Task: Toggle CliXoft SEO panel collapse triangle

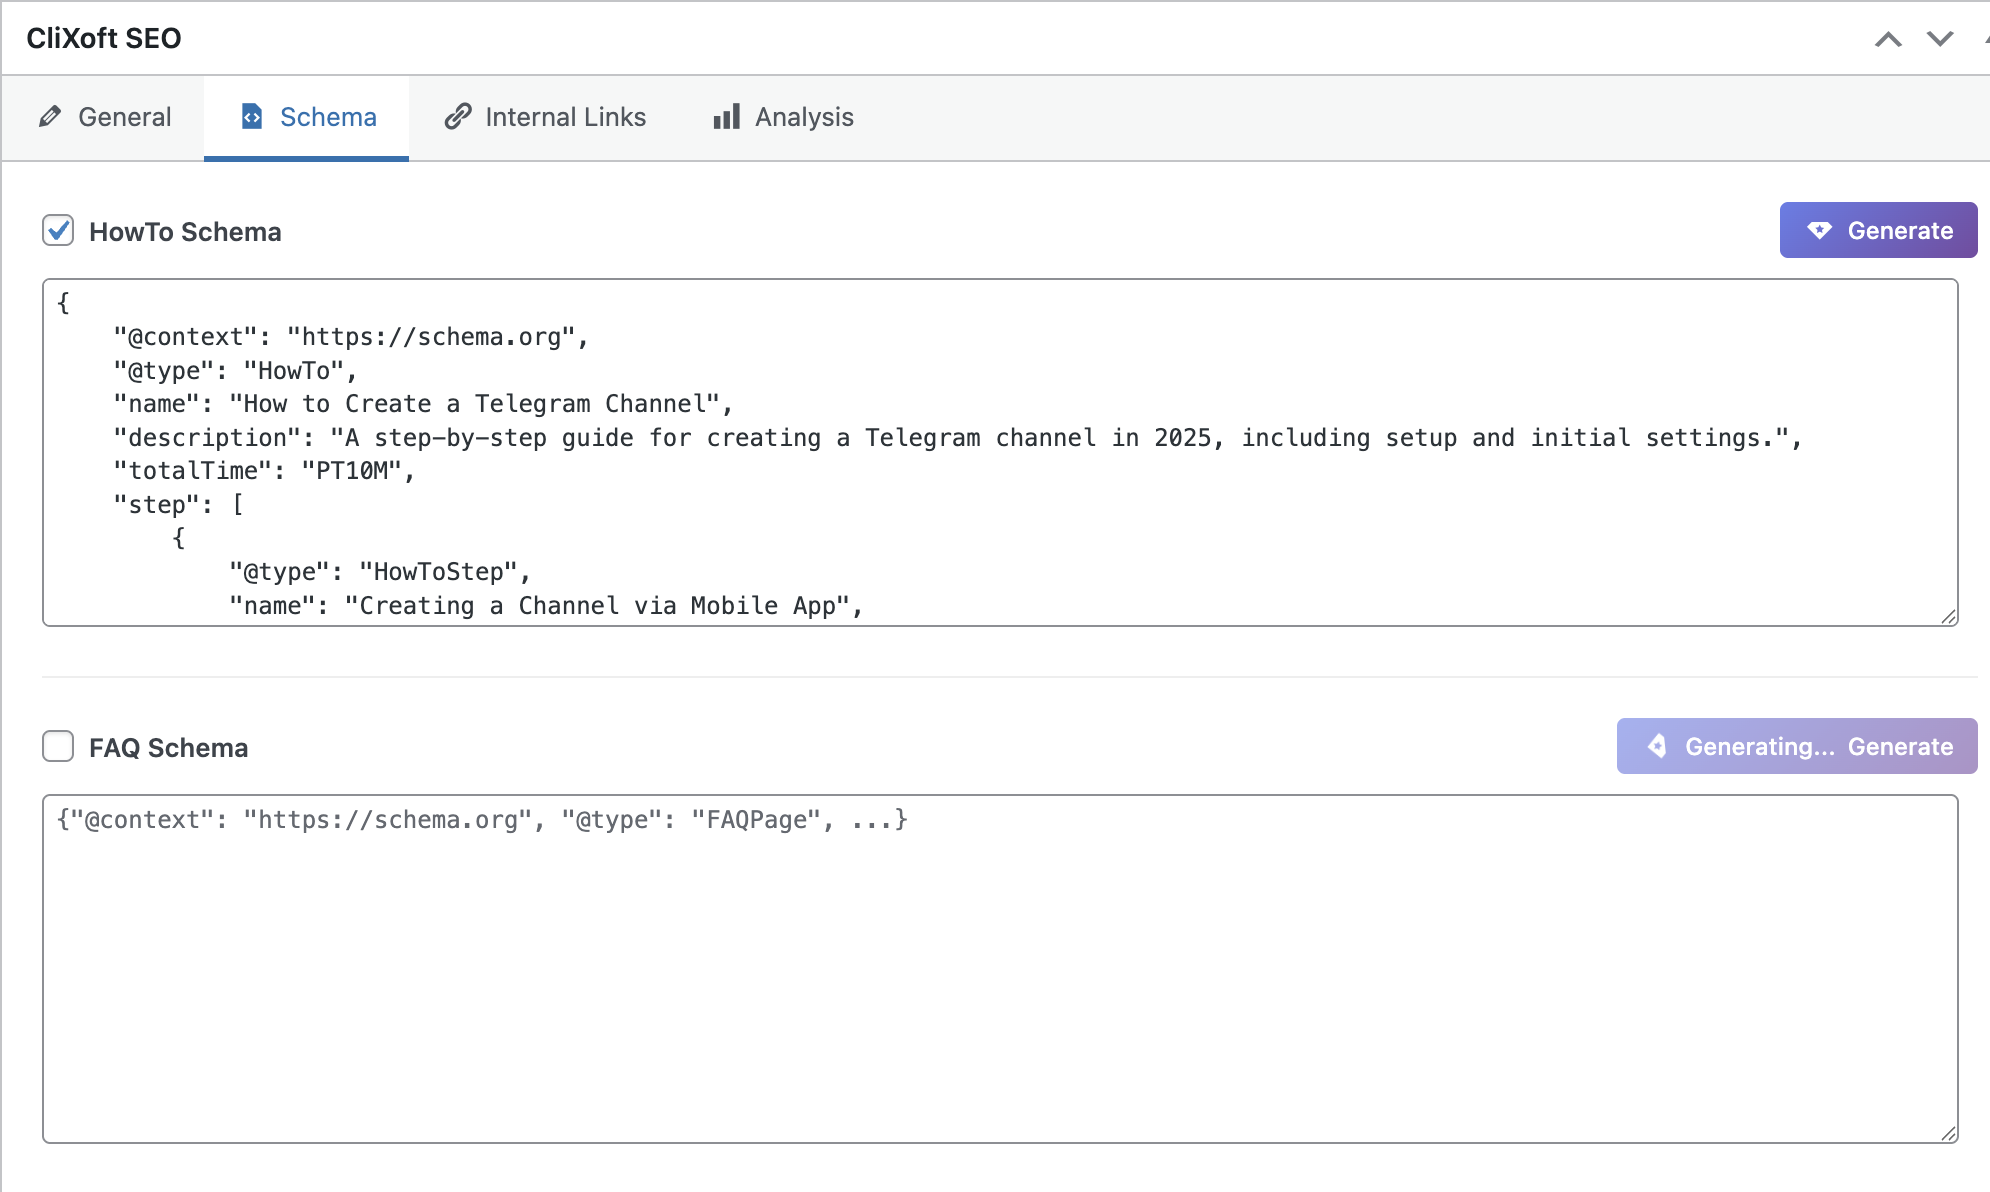Action: (1985, 39)
